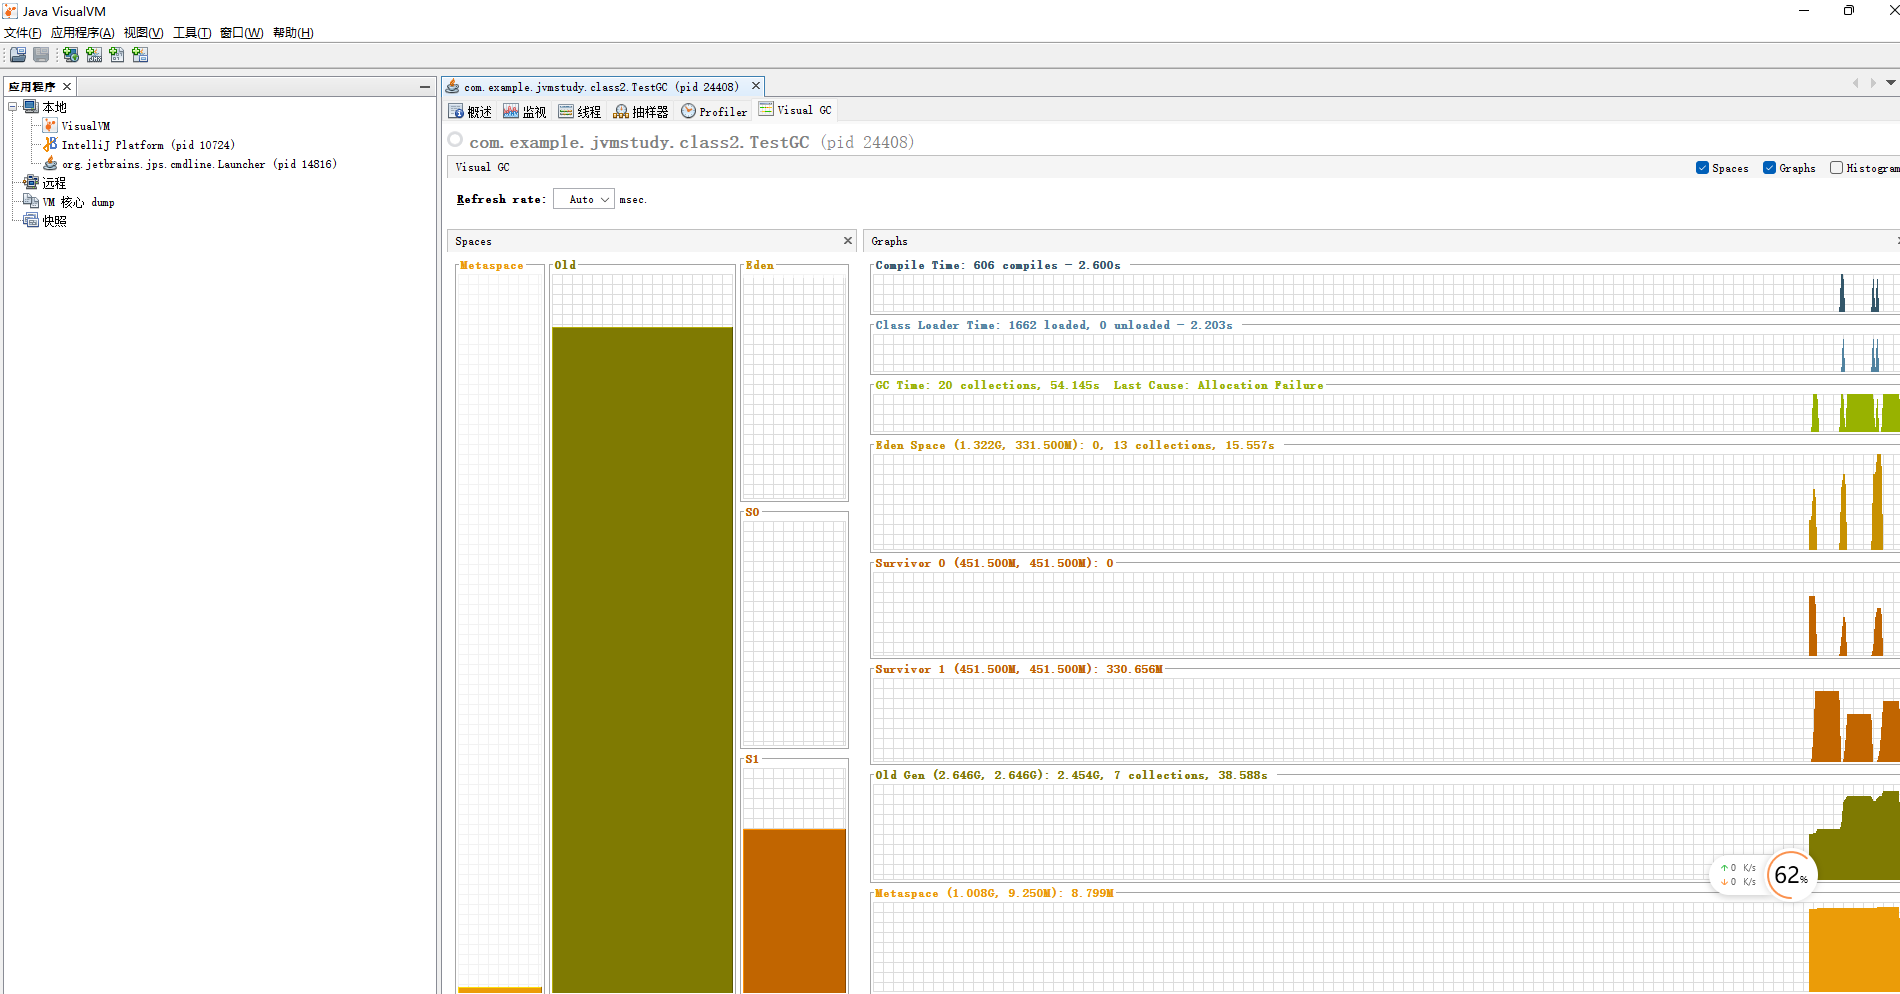The width and height of the screenshot is (1900, 994).
Task: Close the Spaces panel
Action: point(848,240)
